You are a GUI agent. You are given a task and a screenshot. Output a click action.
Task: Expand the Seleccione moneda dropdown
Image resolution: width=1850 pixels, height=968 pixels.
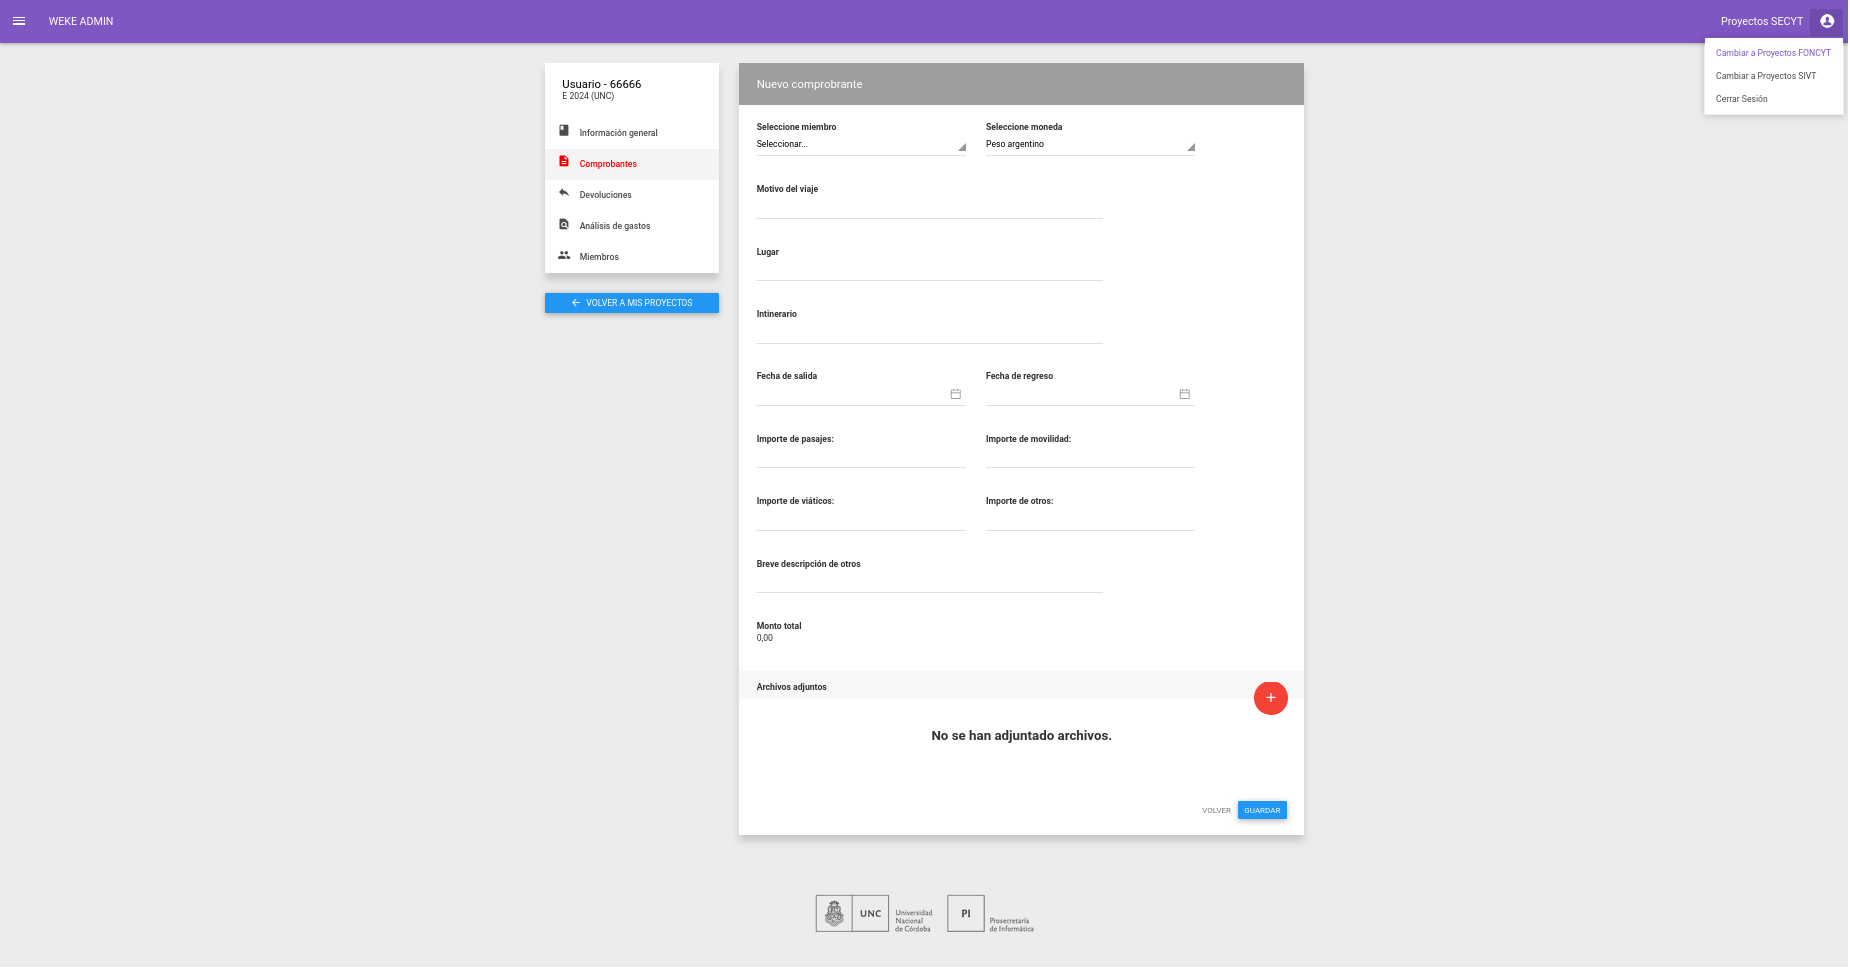[x=1090, y=145]
